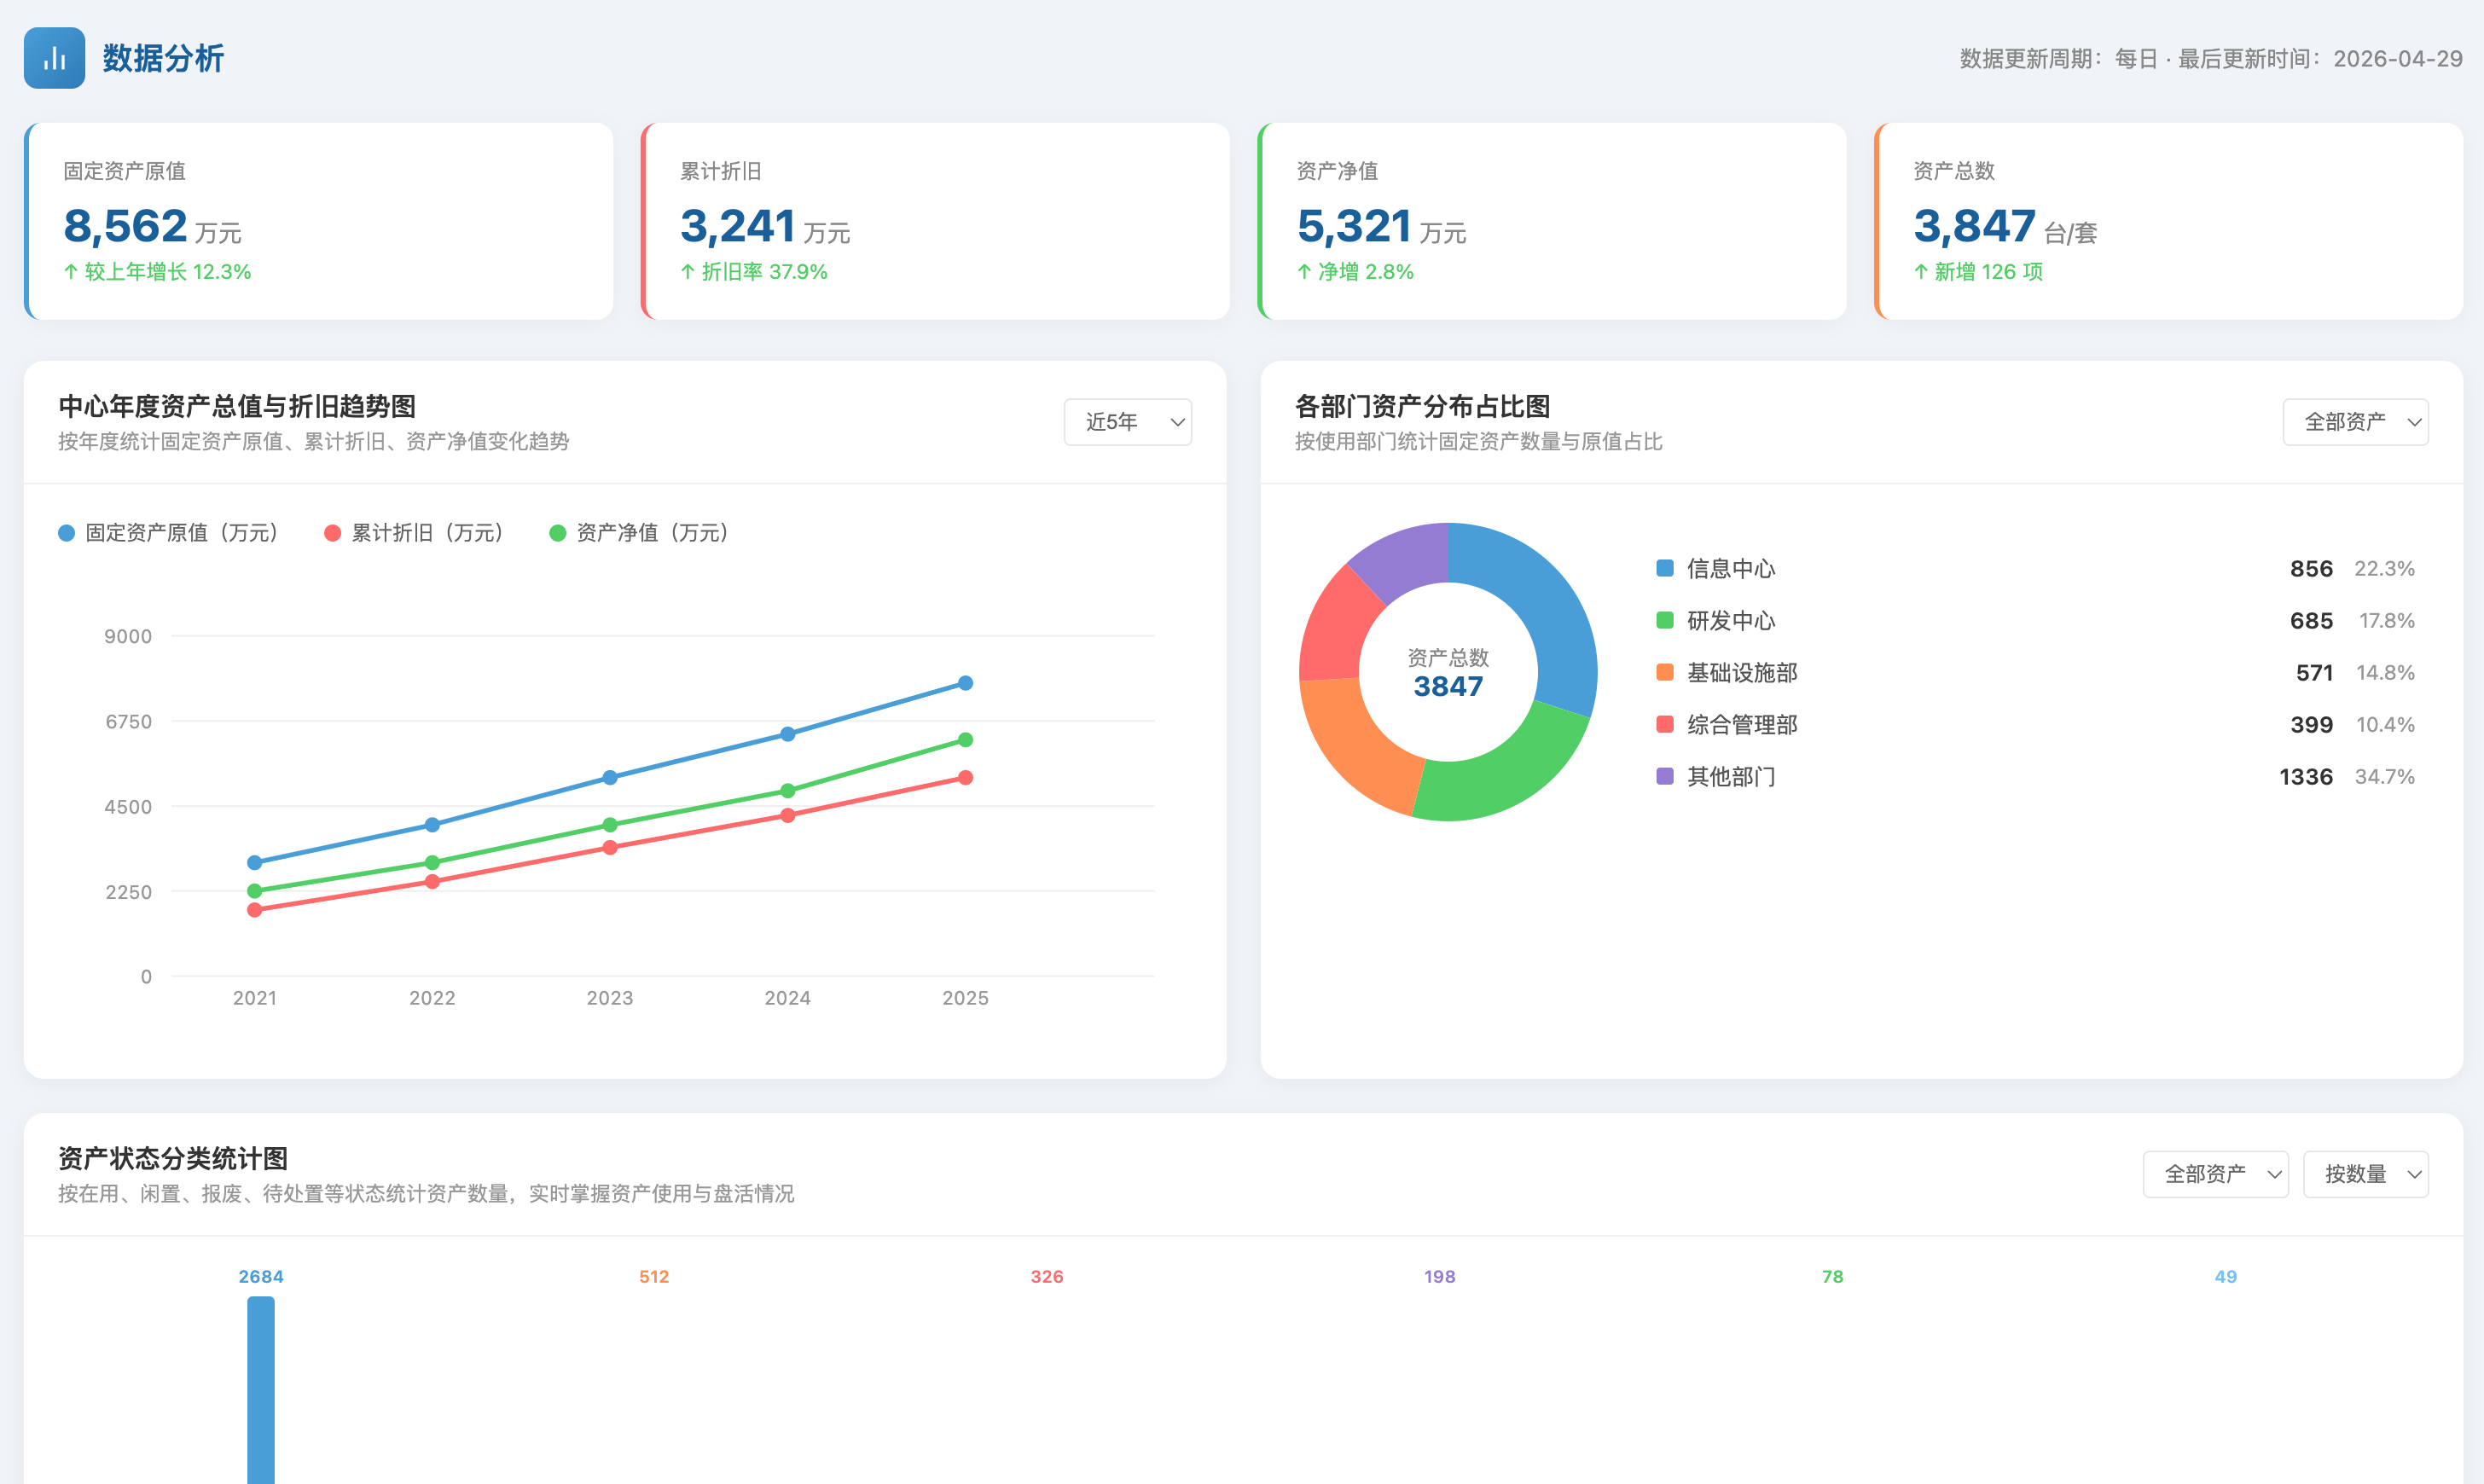Click the 净增 2.8% indicator
This screenshot has width=2484, height=1484.
coord(1355,272)
